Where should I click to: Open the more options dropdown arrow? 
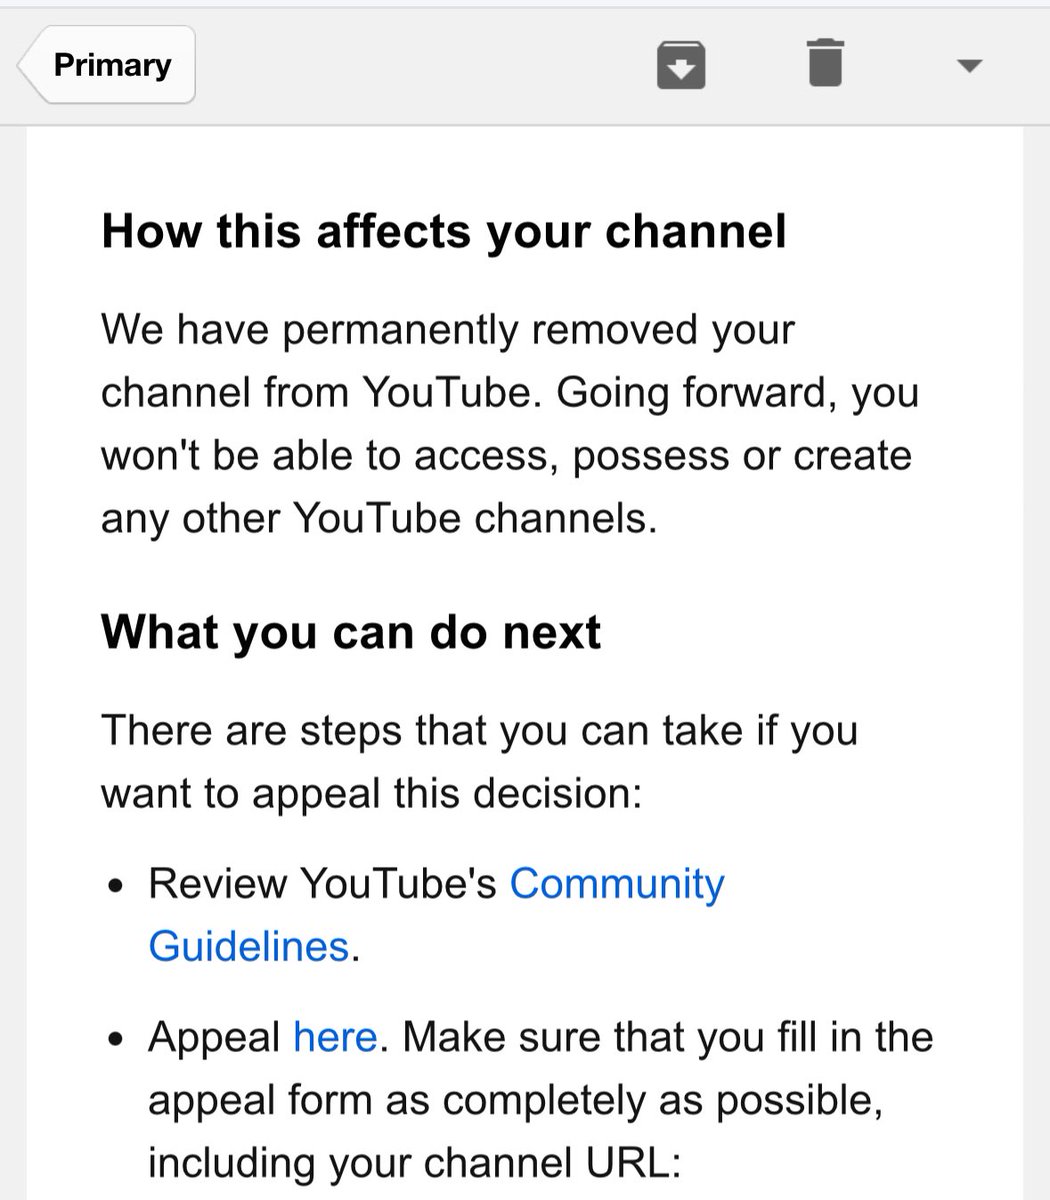(968, 67)
